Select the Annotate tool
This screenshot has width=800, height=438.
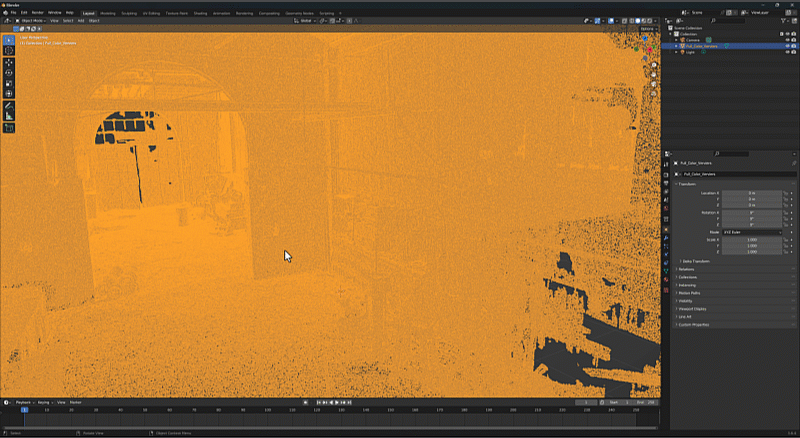9,106
